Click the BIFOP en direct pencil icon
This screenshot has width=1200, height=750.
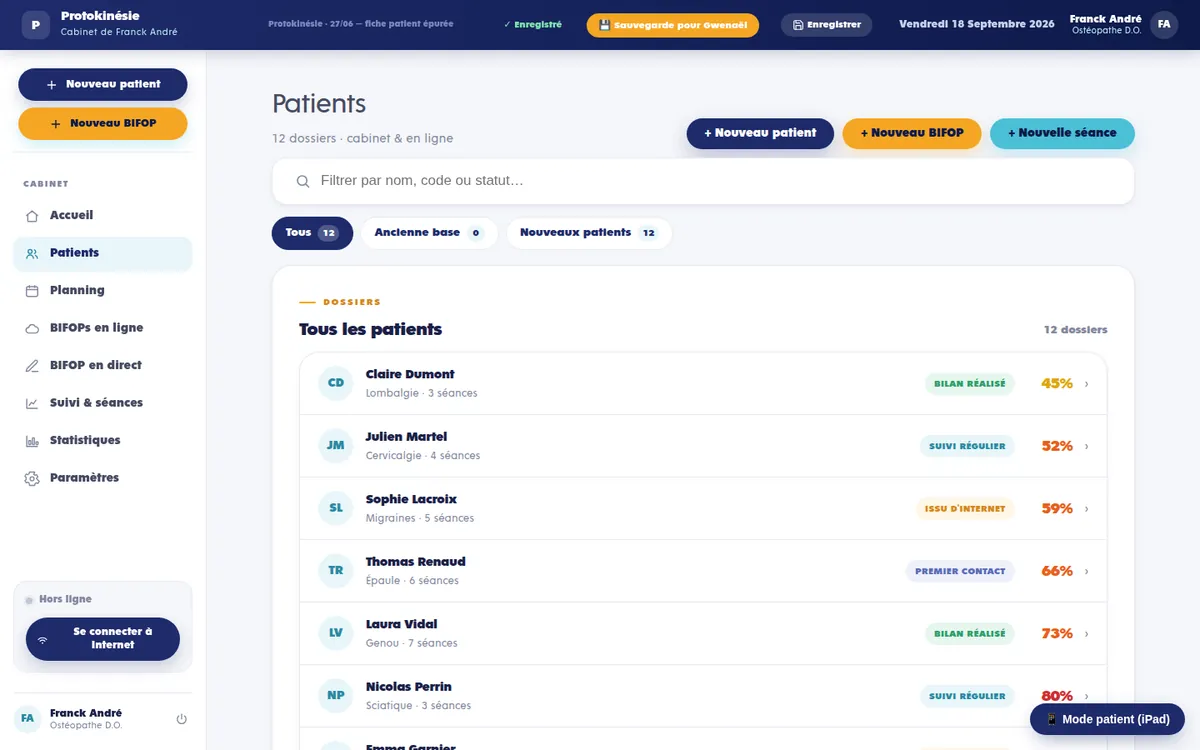32,365
